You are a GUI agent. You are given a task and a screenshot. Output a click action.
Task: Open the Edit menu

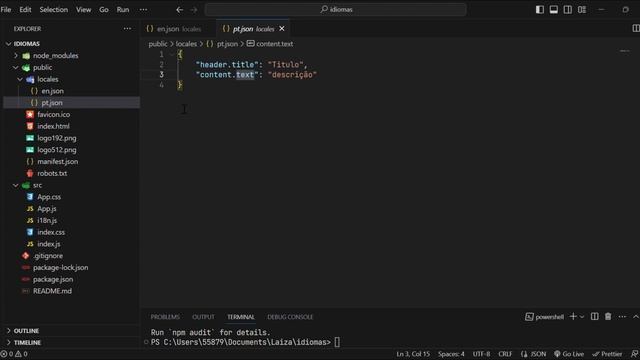point(25,9)
